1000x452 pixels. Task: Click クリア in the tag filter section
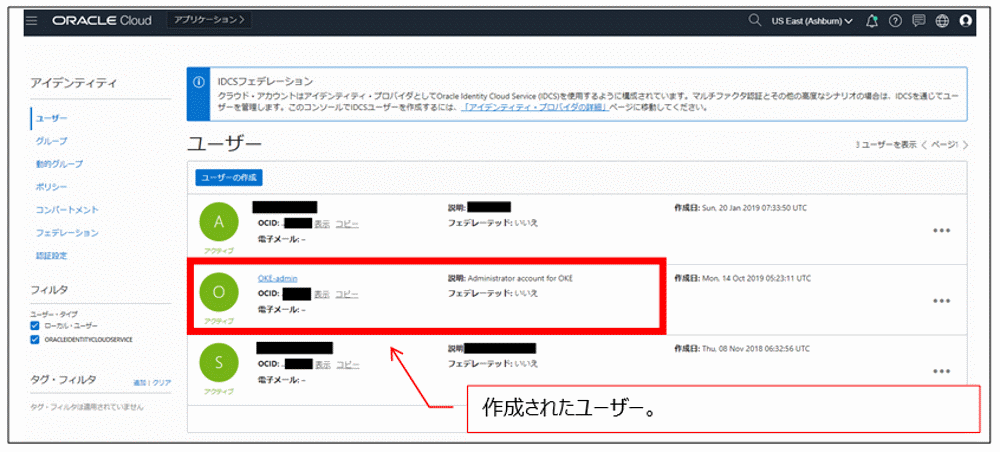(x=162, y=383)
